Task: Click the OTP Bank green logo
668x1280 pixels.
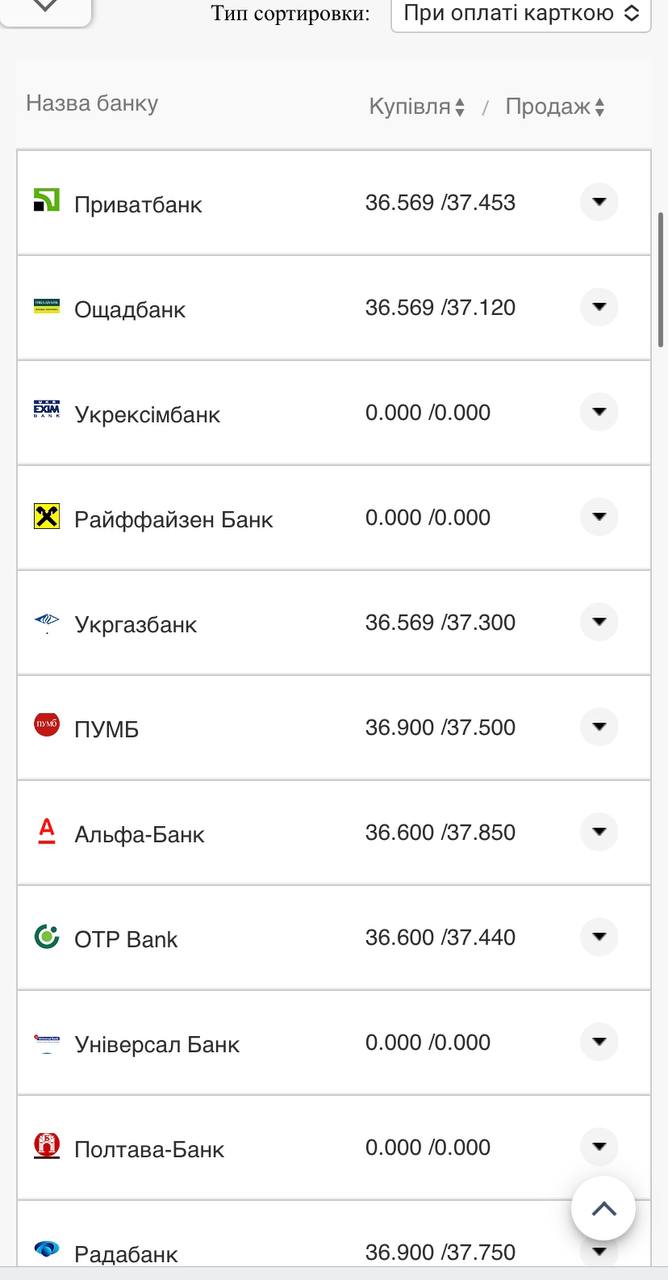Action: pos(47,936)
